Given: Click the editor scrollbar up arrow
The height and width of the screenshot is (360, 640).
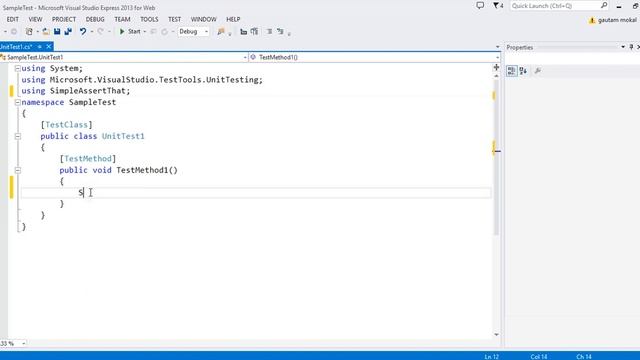Looking at the screenshot, I should pos(496,76).
